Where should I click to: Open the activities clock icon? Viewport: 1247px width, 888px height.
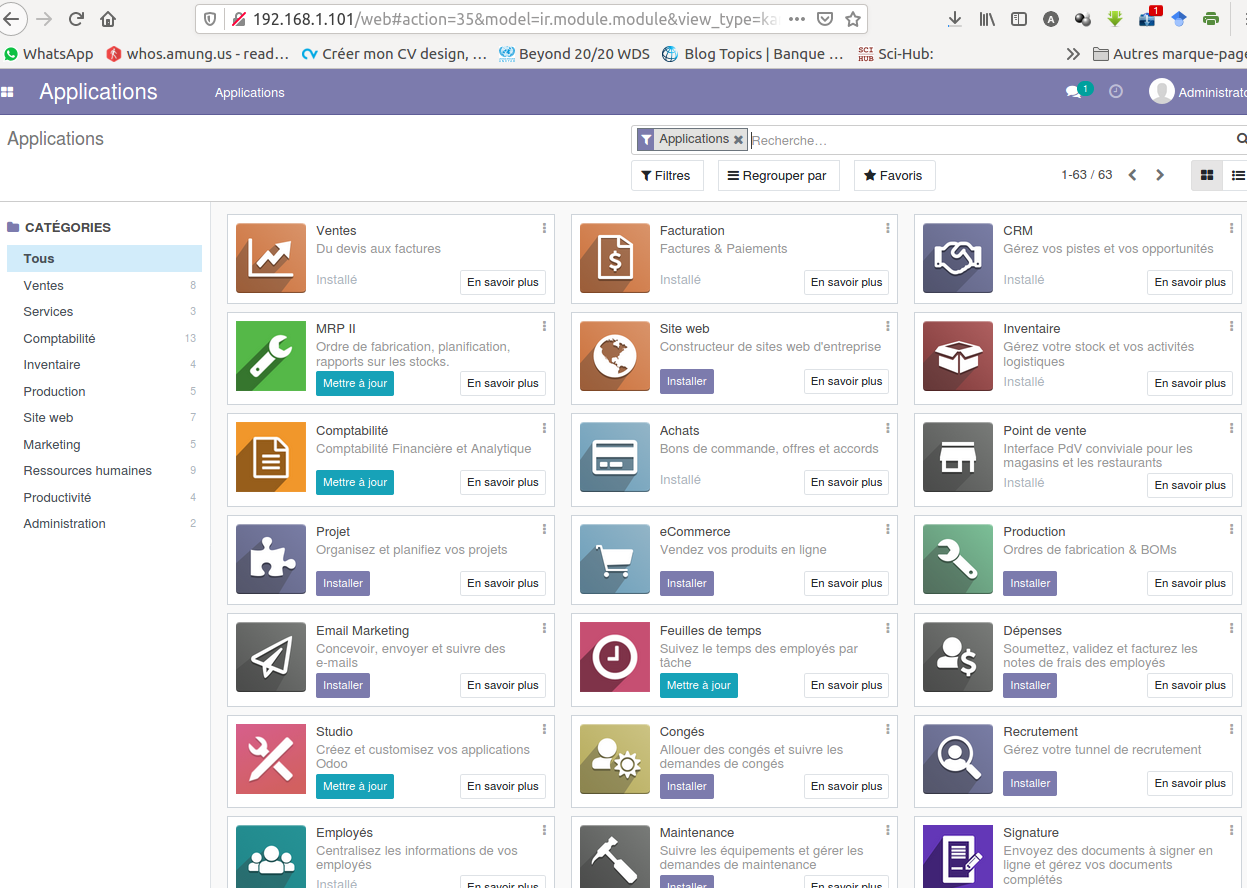point(1116,92)
